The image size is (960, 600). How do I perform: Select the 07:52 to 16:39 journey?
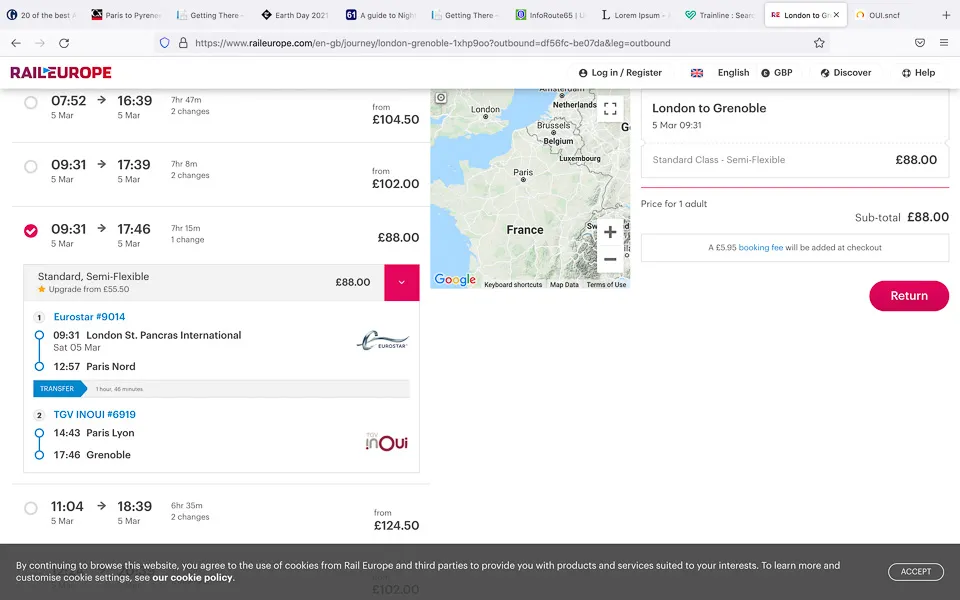pyautogui.click(x=31, y=102)
